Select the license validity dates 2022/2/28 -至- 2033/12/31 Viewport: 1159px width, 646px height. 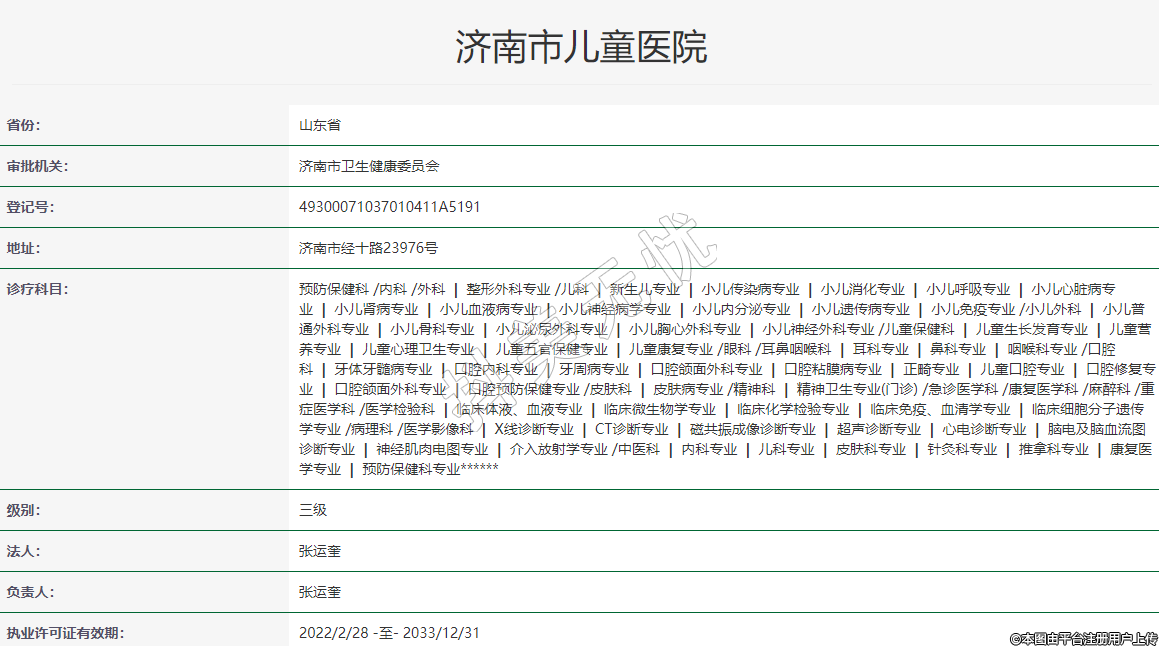pyautogui.click(x=389, y=633)
